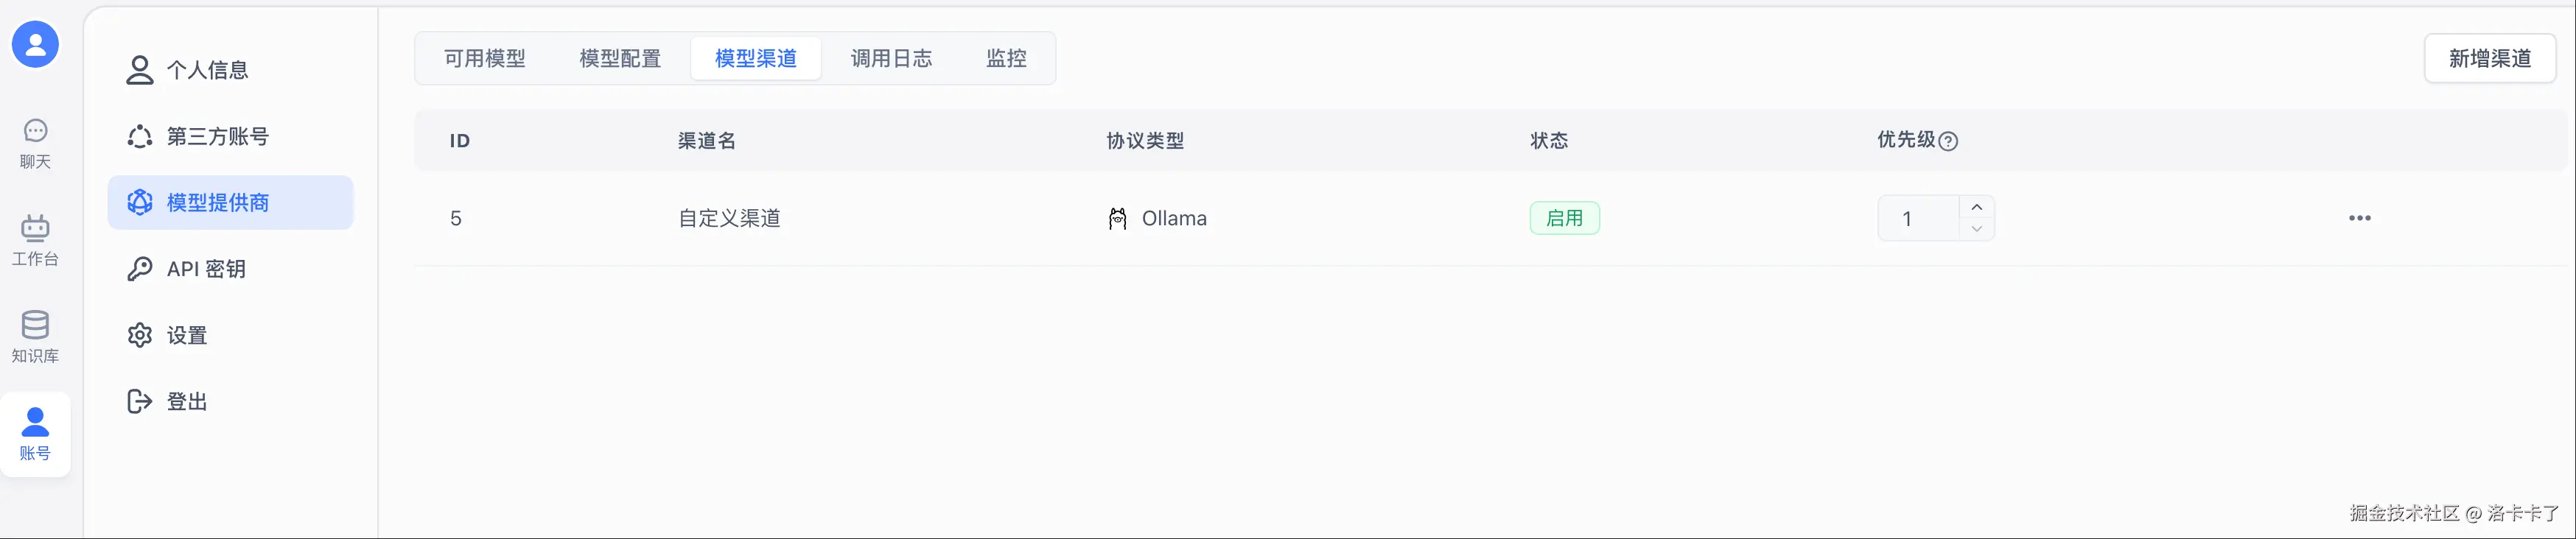
Task: Select the 账号 account sidebar icon
Action: point(35,434)
